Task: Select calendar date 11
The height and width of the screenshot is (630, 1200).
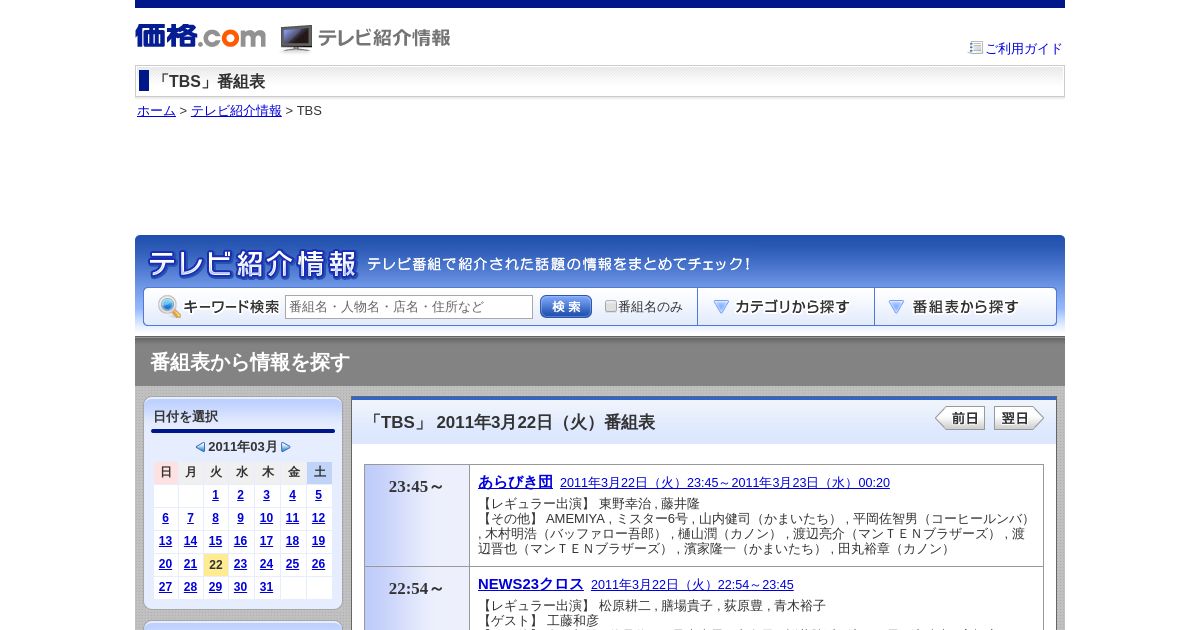Action: click(x=292, y=518)
